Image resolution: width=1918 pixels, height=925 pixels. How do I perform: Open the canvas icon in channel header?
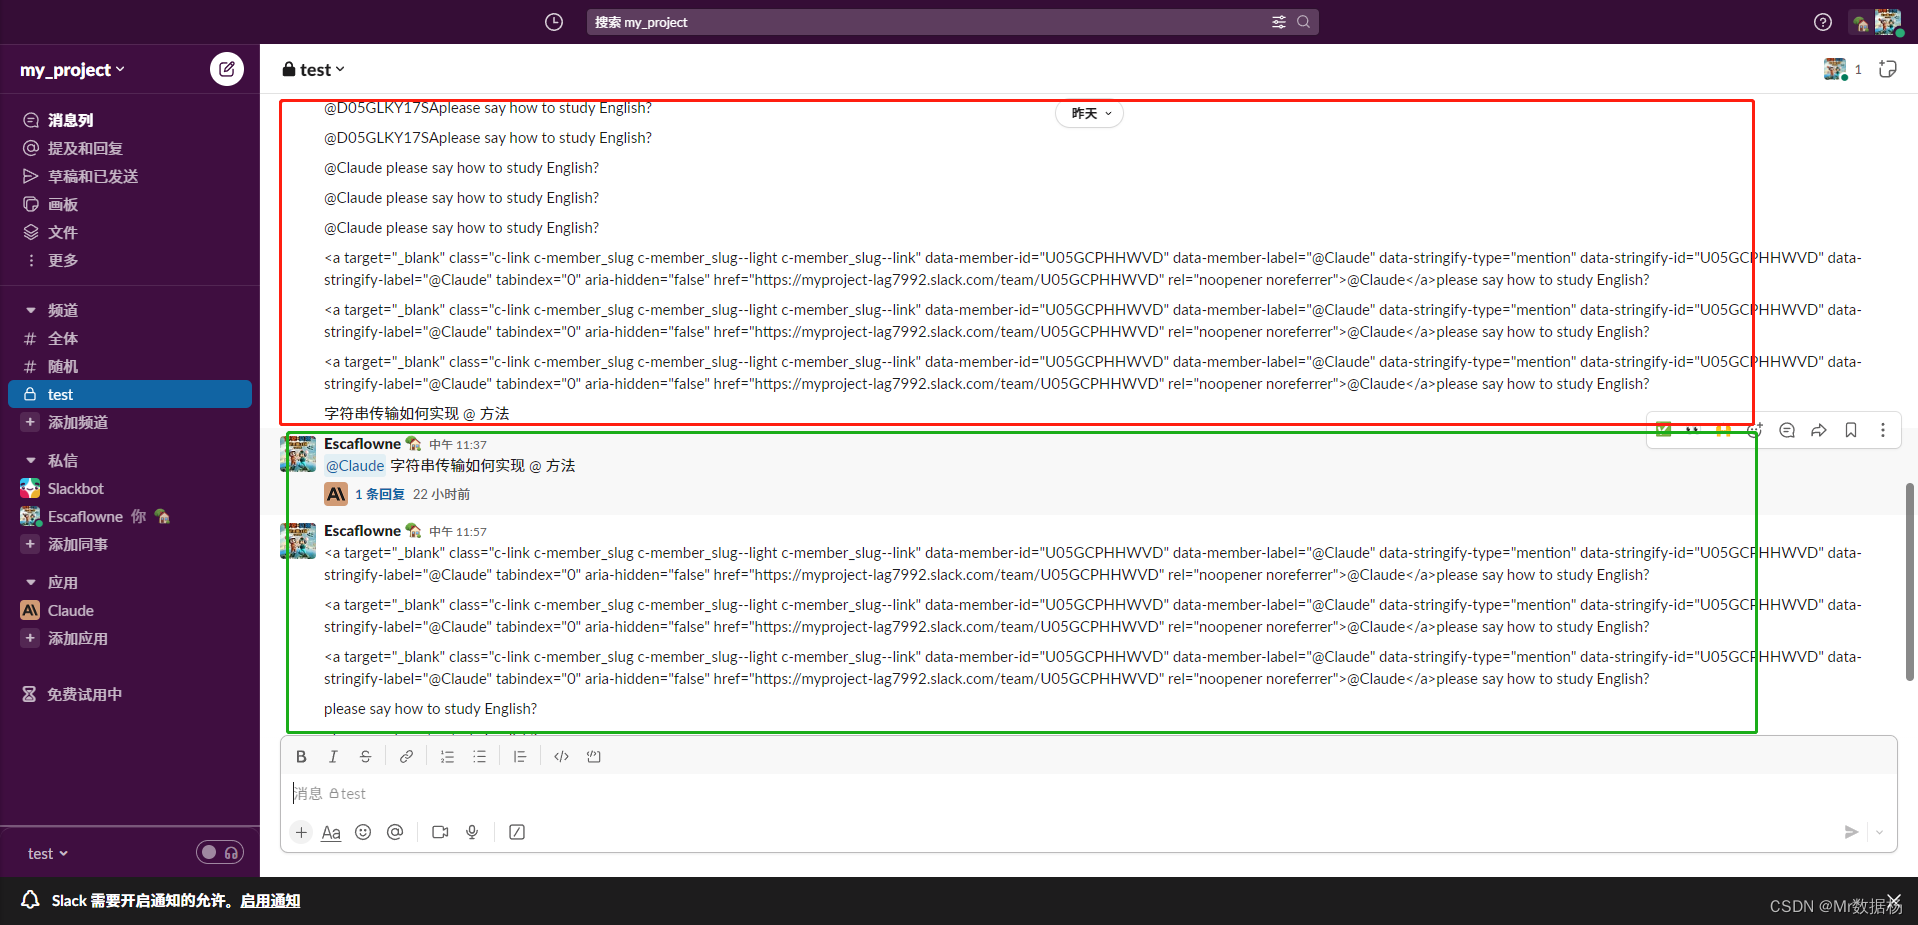click(1887, 69)
